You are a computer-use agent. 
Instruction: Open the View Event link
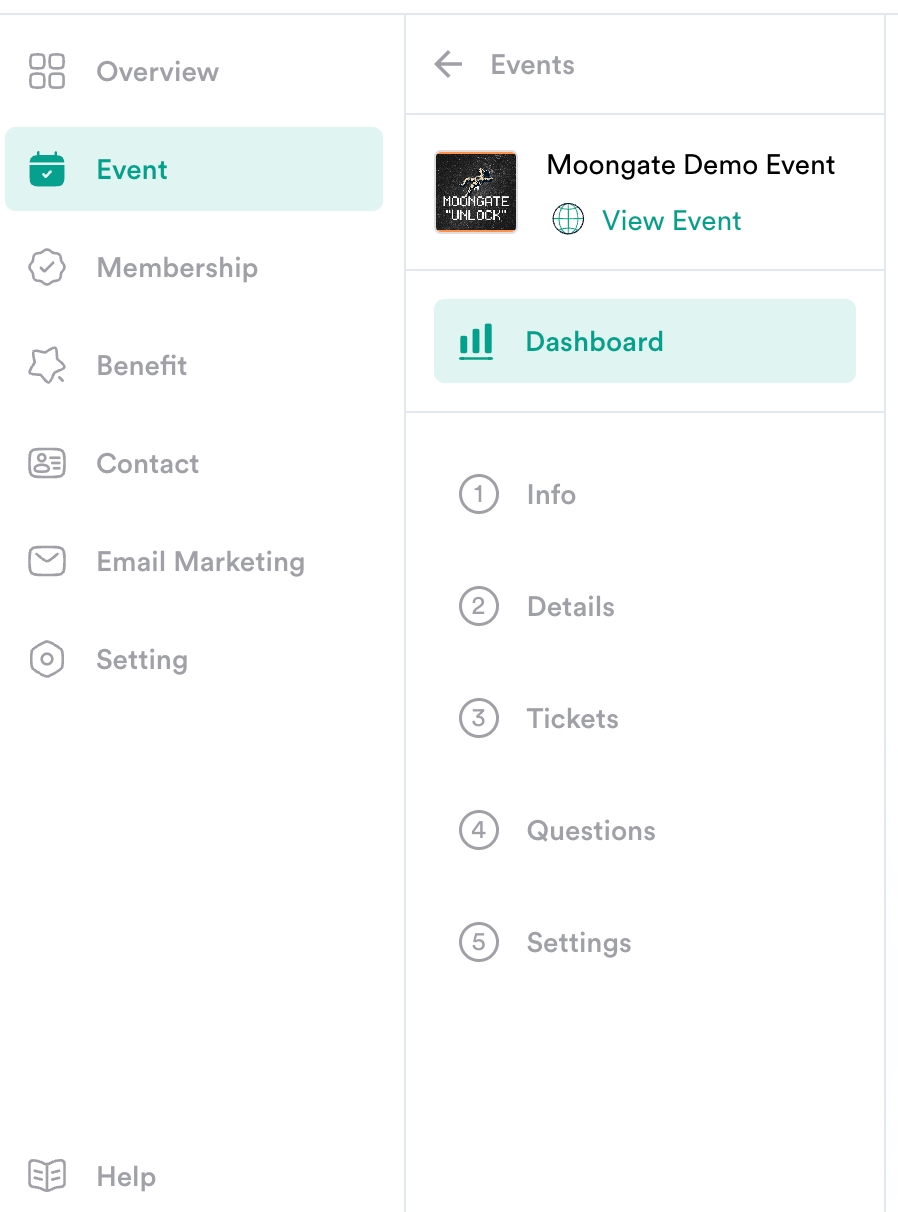tap(671, 220)
